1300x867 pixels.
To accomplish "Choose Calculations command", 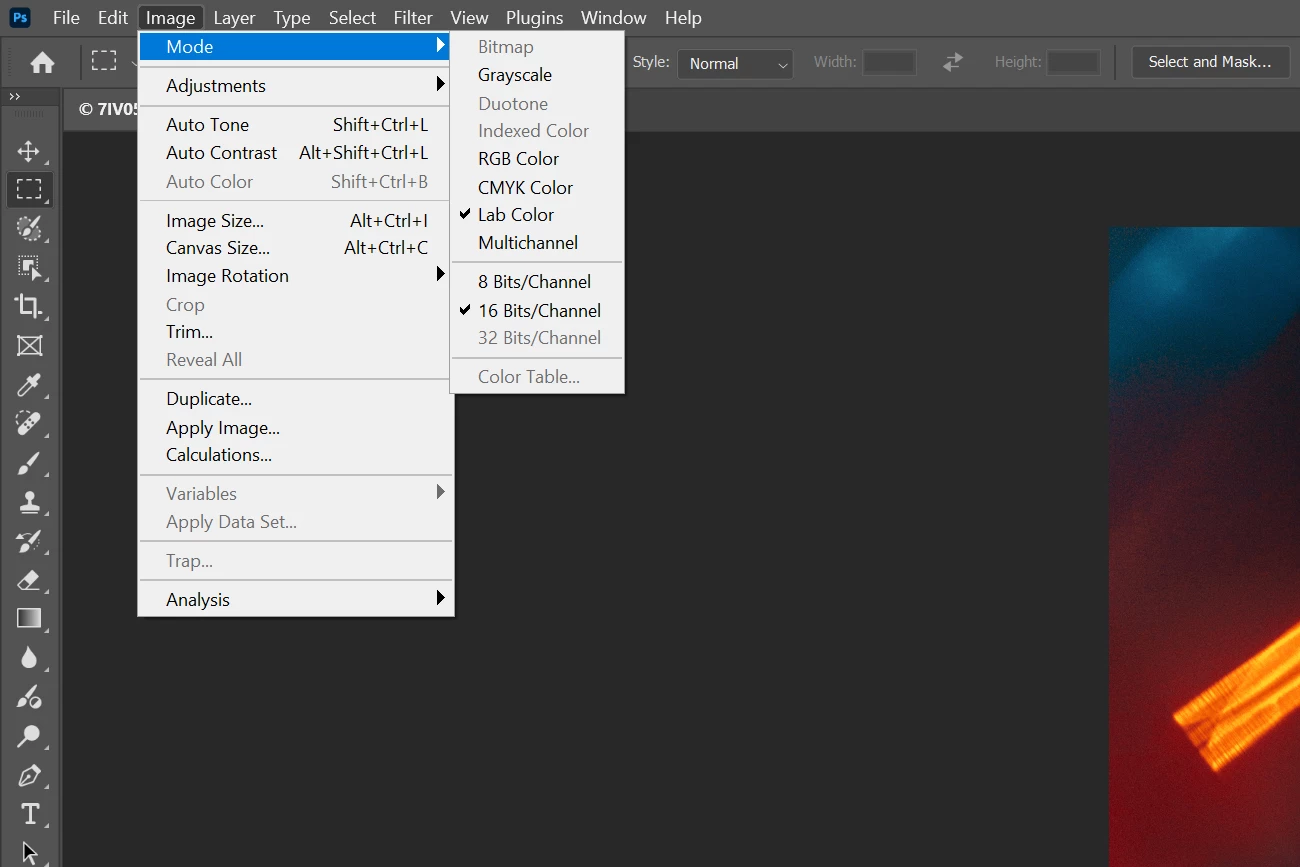I will 296,455.
